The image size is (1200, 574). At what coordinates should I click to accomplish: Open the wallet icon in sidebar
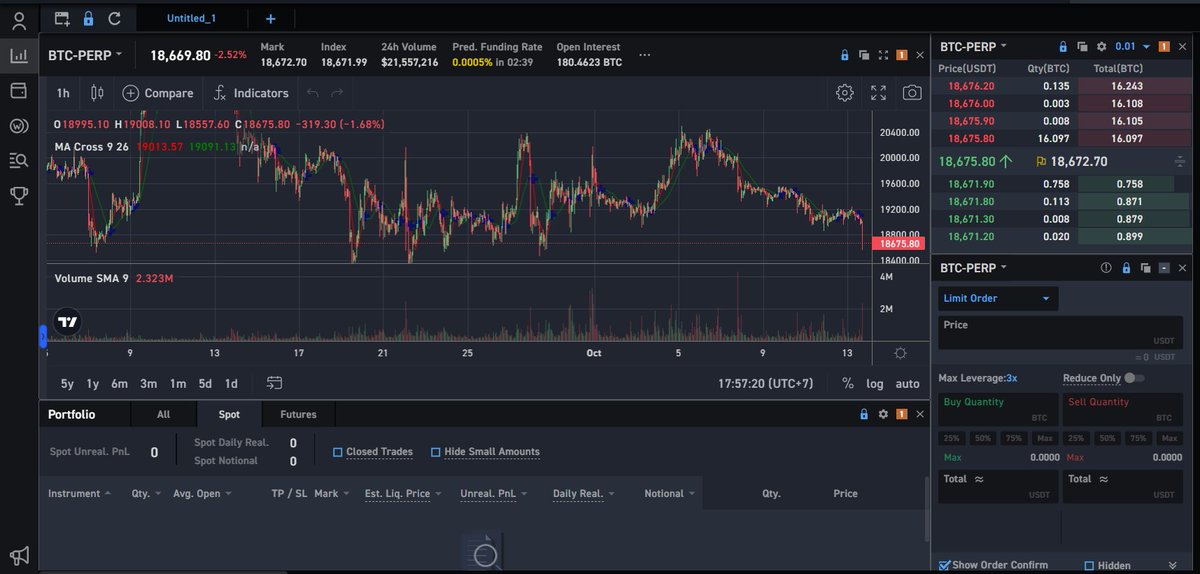pos(18,91)
